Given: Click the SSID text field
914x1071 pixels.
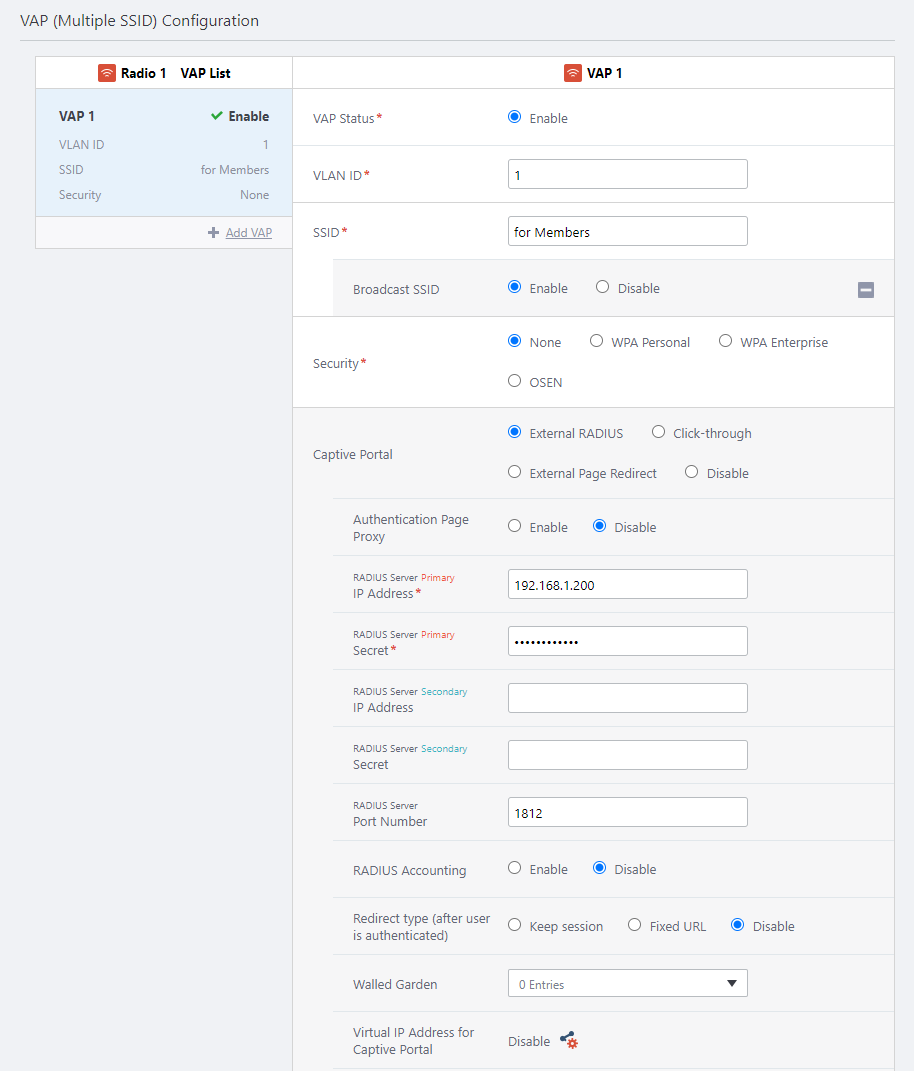Looking at the screenshot, I should pos(627,232).
